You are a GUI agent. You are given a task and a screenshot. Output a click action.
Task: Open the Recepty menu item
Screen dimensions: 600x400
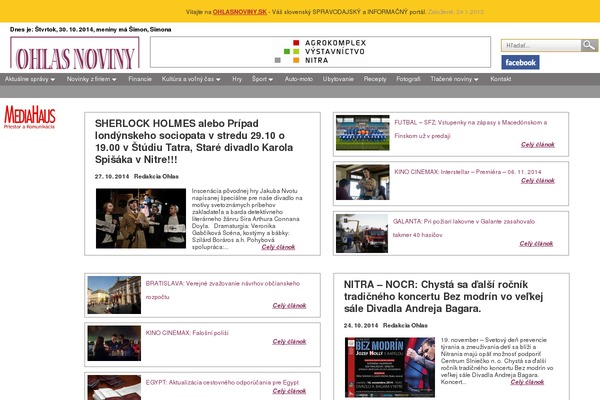tap(375, 79)
